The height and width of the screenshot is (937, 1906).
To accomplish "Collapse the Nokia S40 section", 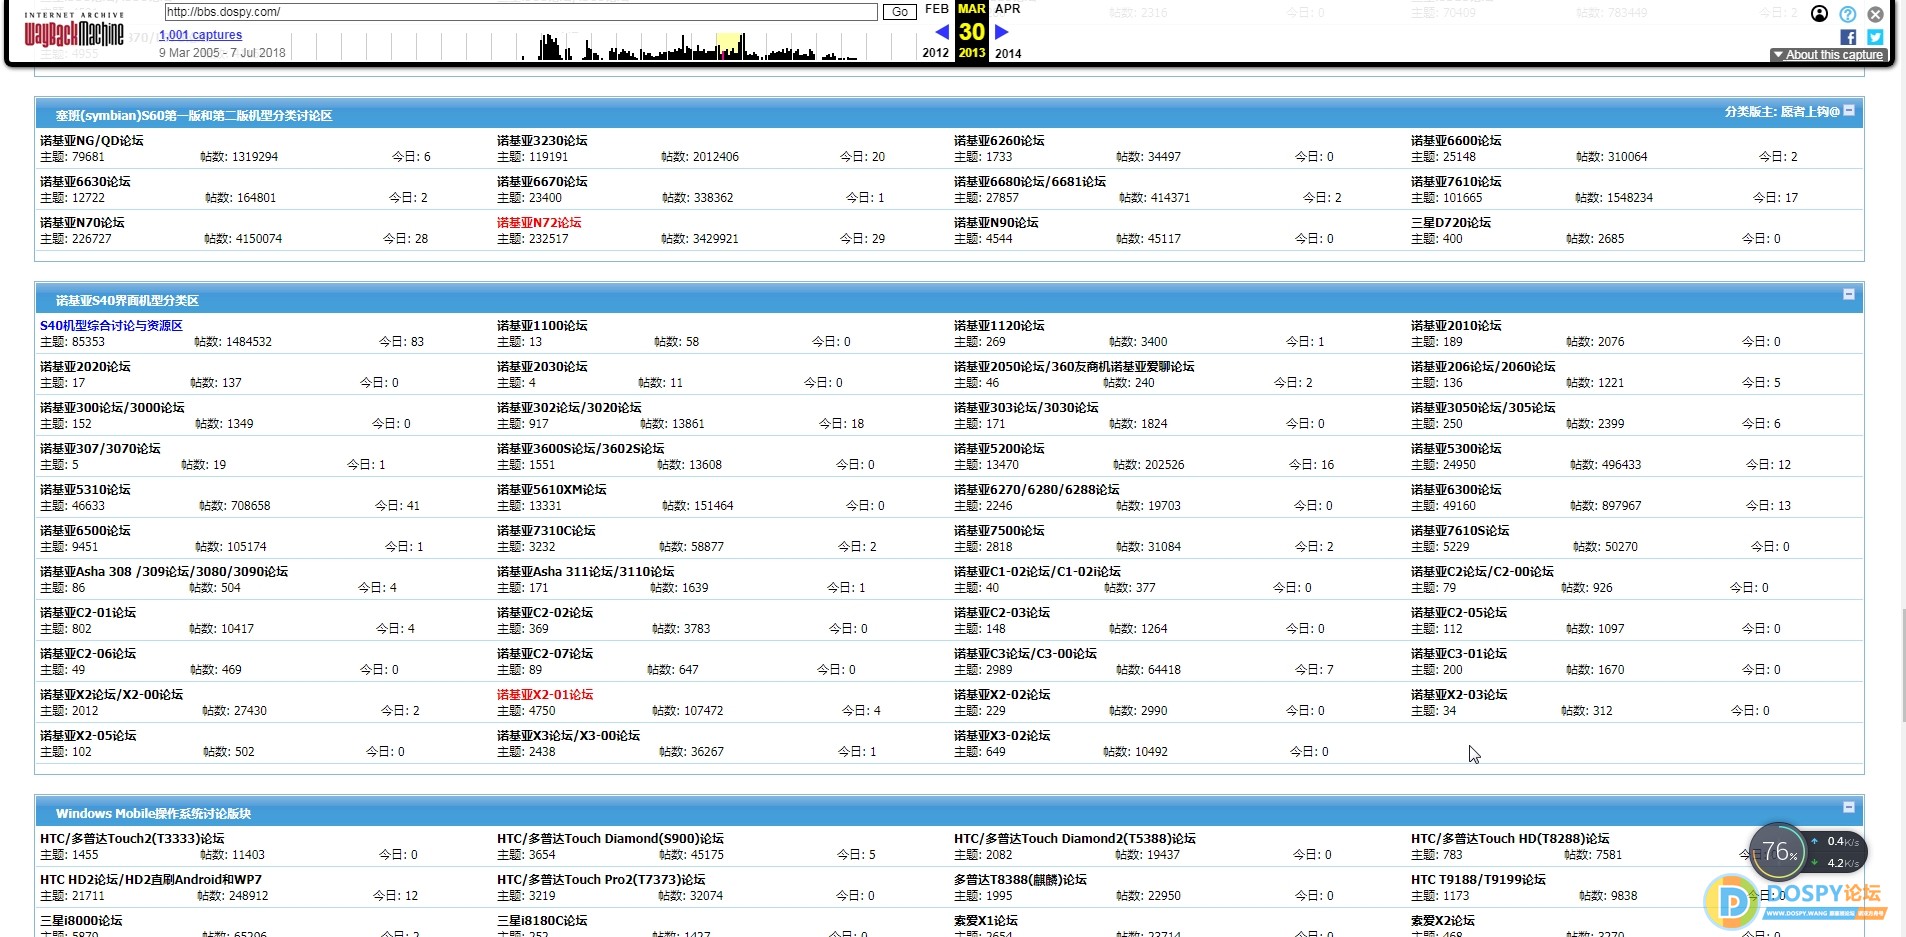I will (x=1849, y=294).
